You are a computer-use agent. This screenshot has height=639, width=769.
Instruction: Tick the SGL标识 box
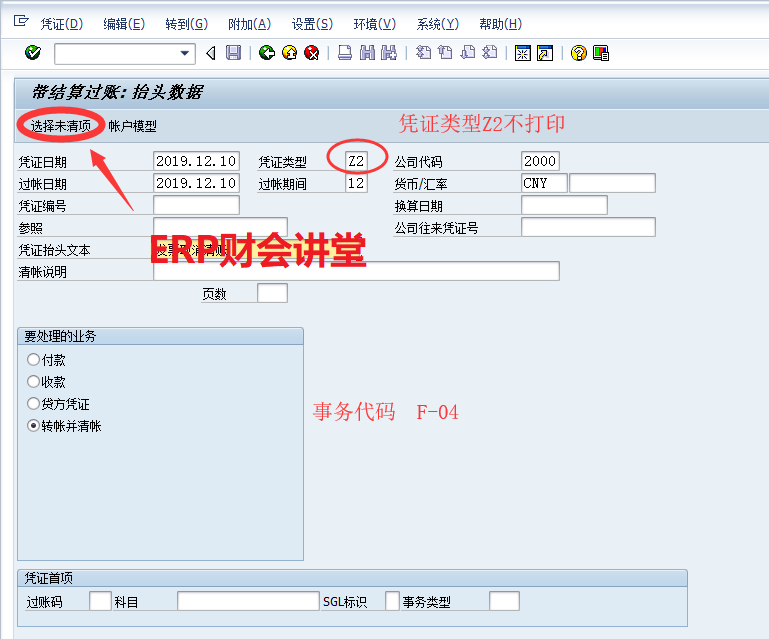pos(392,601)
